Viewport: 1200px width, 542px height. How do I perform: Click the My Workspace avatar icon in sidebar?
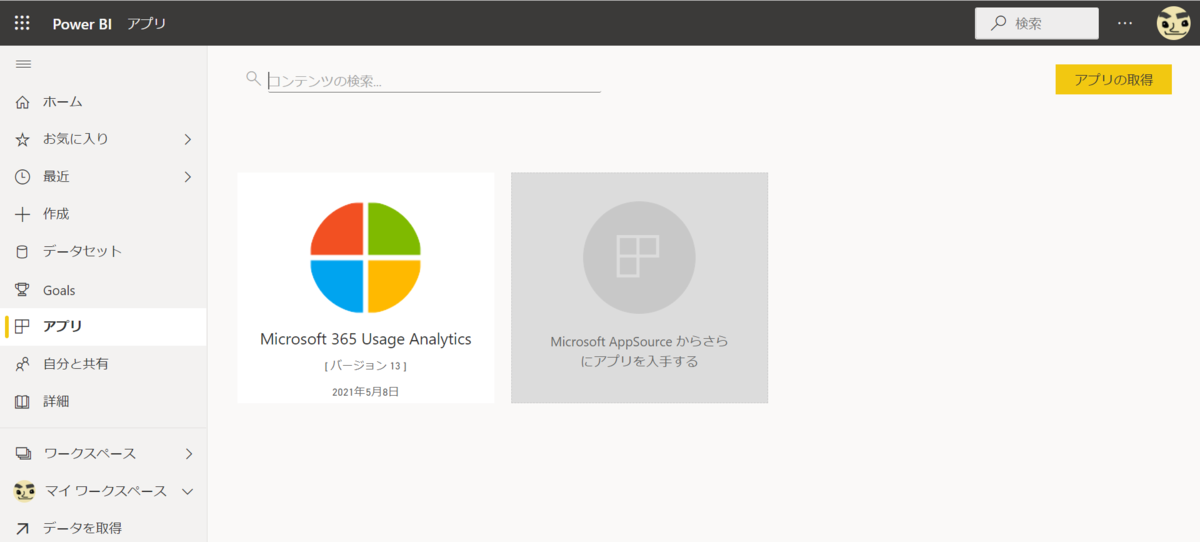pyautogui.click(x=24, y=491)
